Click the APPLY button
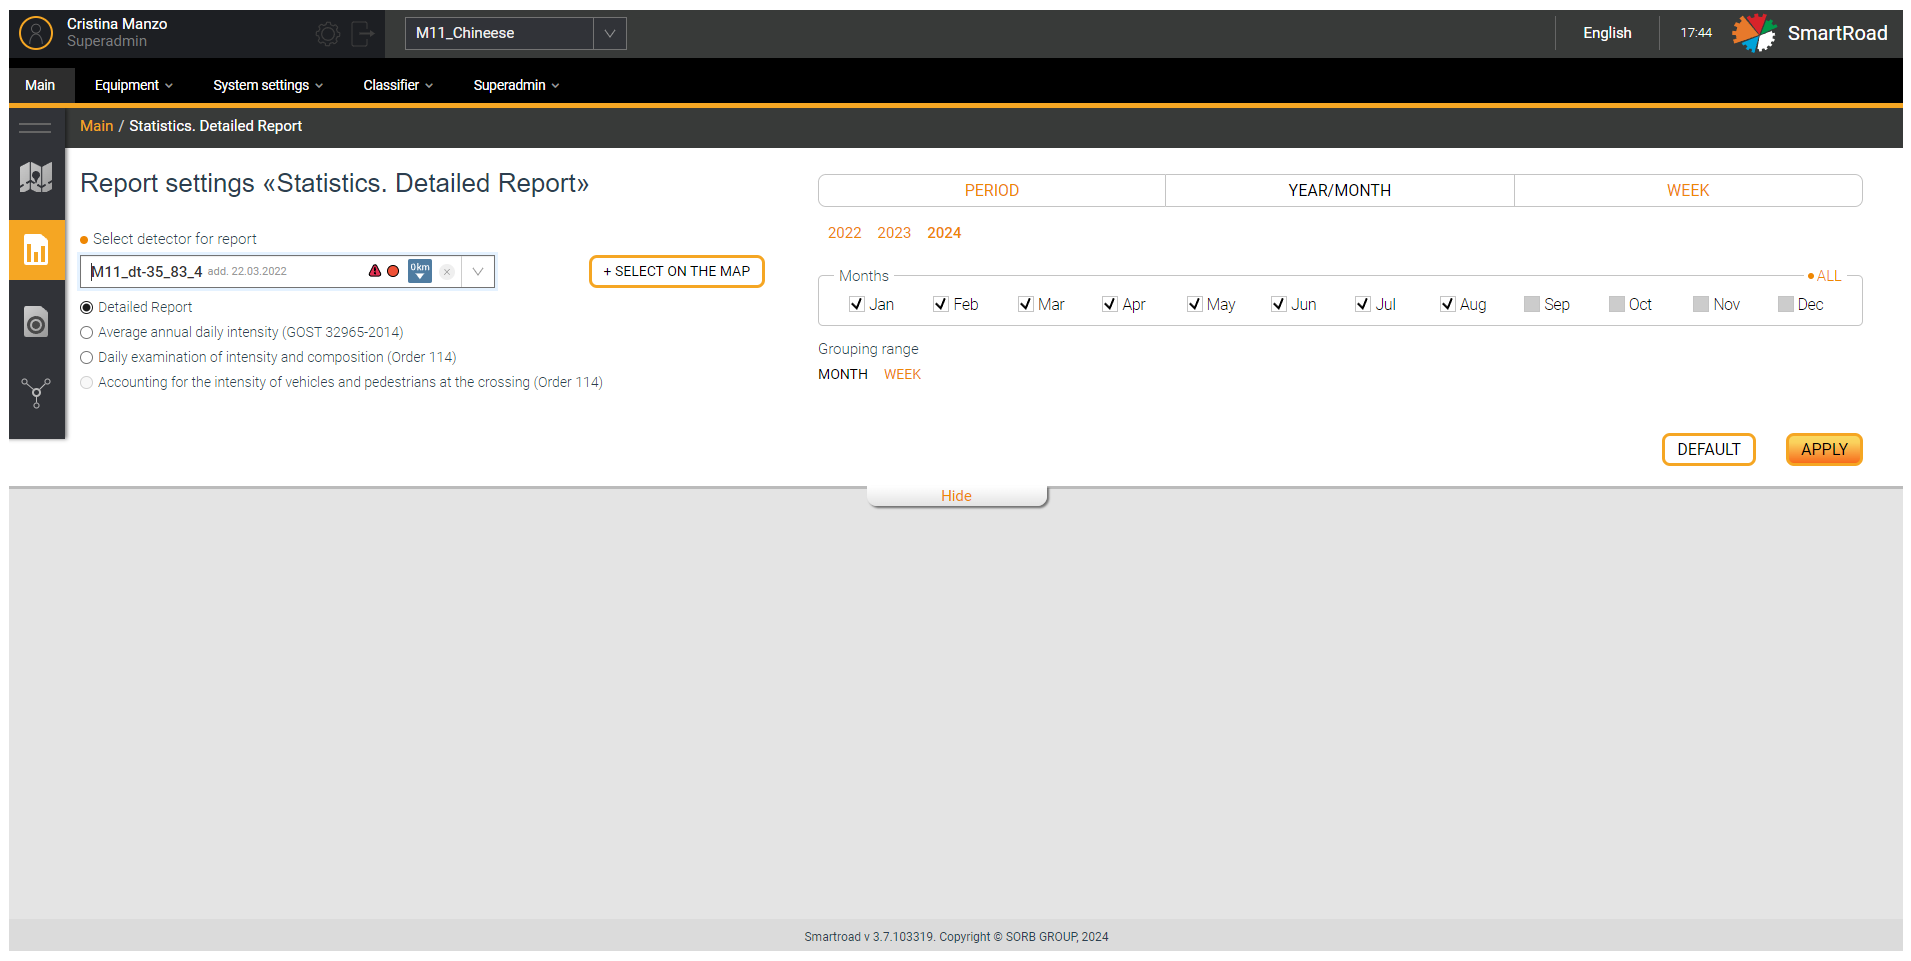 tap(1824, 449)
